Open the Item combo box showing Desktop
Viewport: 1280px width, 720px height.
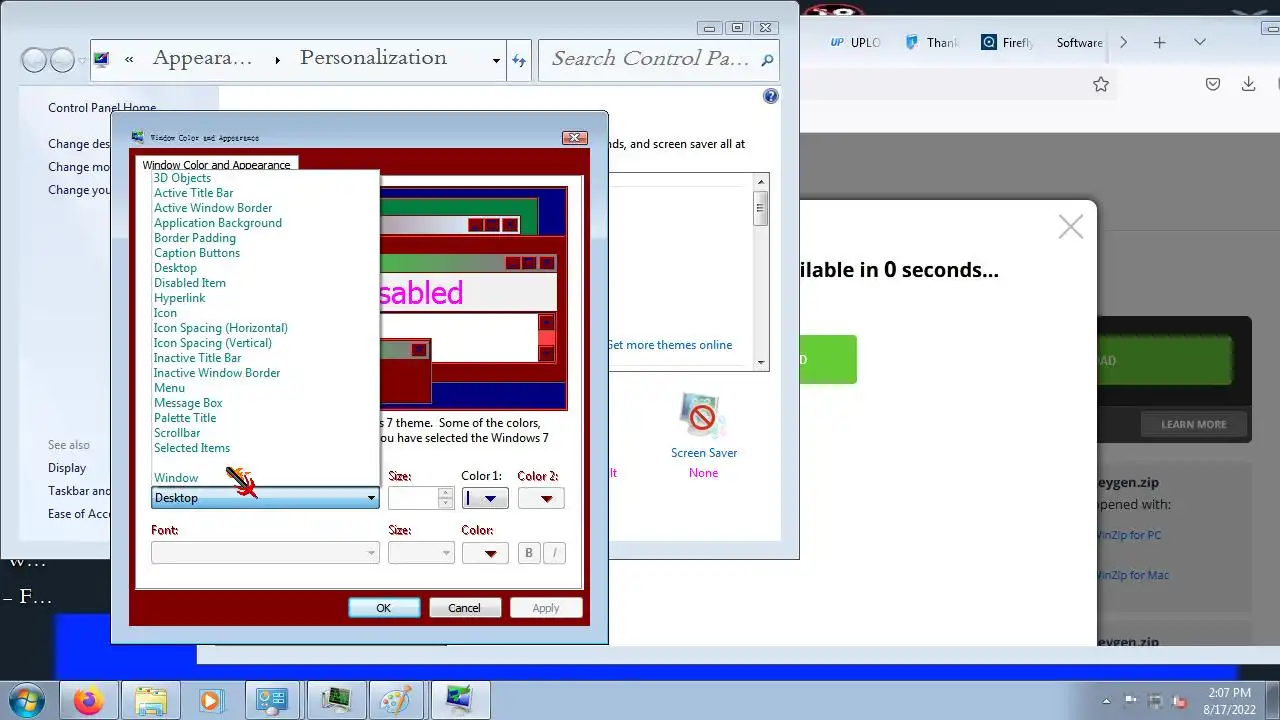pos(265,498)
